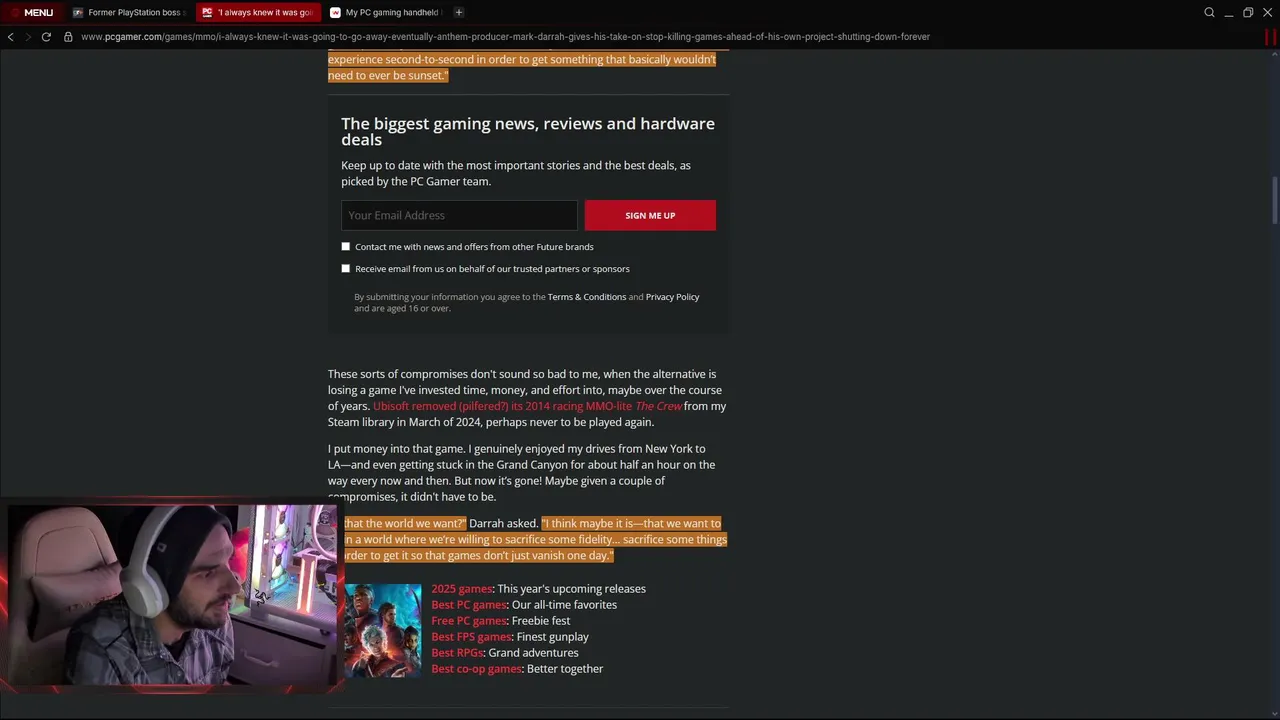Click the webcam overlay video
Screen dimensions: 1280x720
[x=170, y=596]
